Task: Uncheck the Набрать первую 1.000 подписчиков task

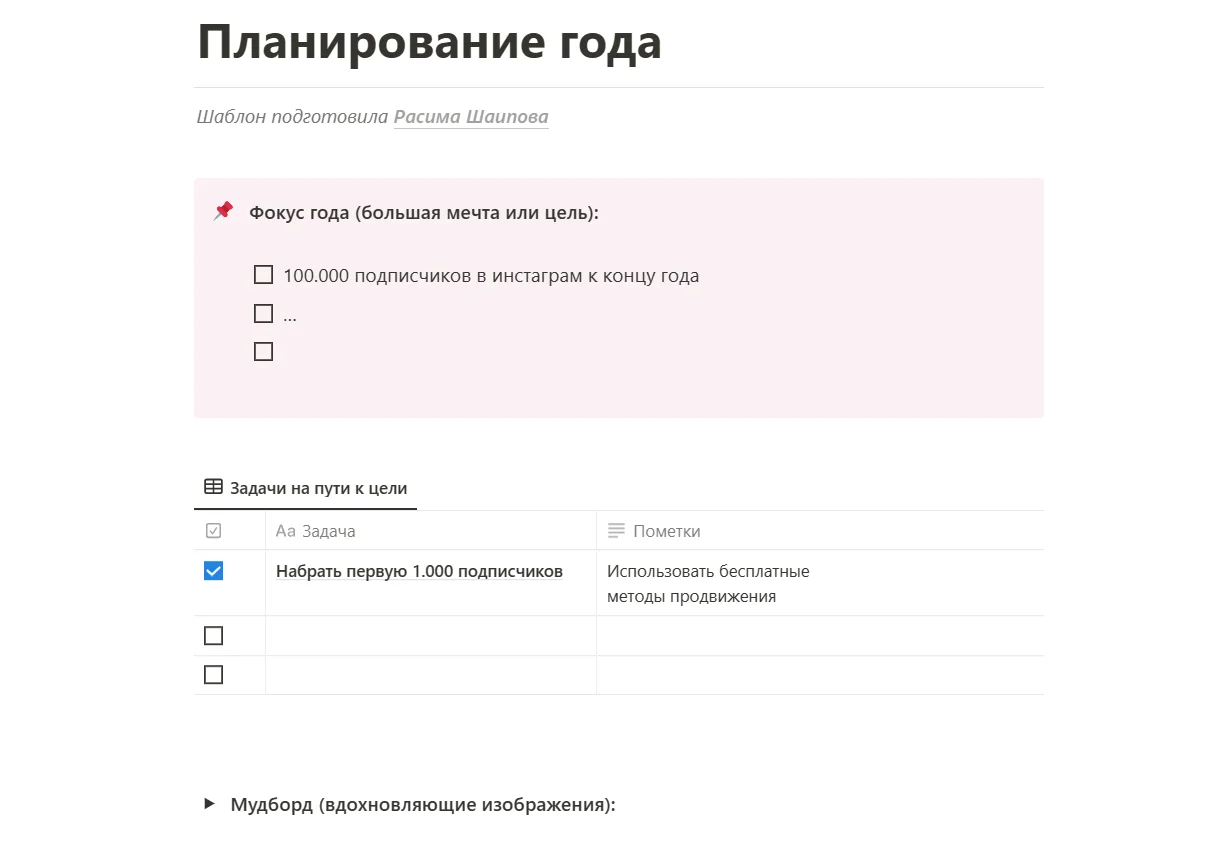Action: tap(213, 571)
